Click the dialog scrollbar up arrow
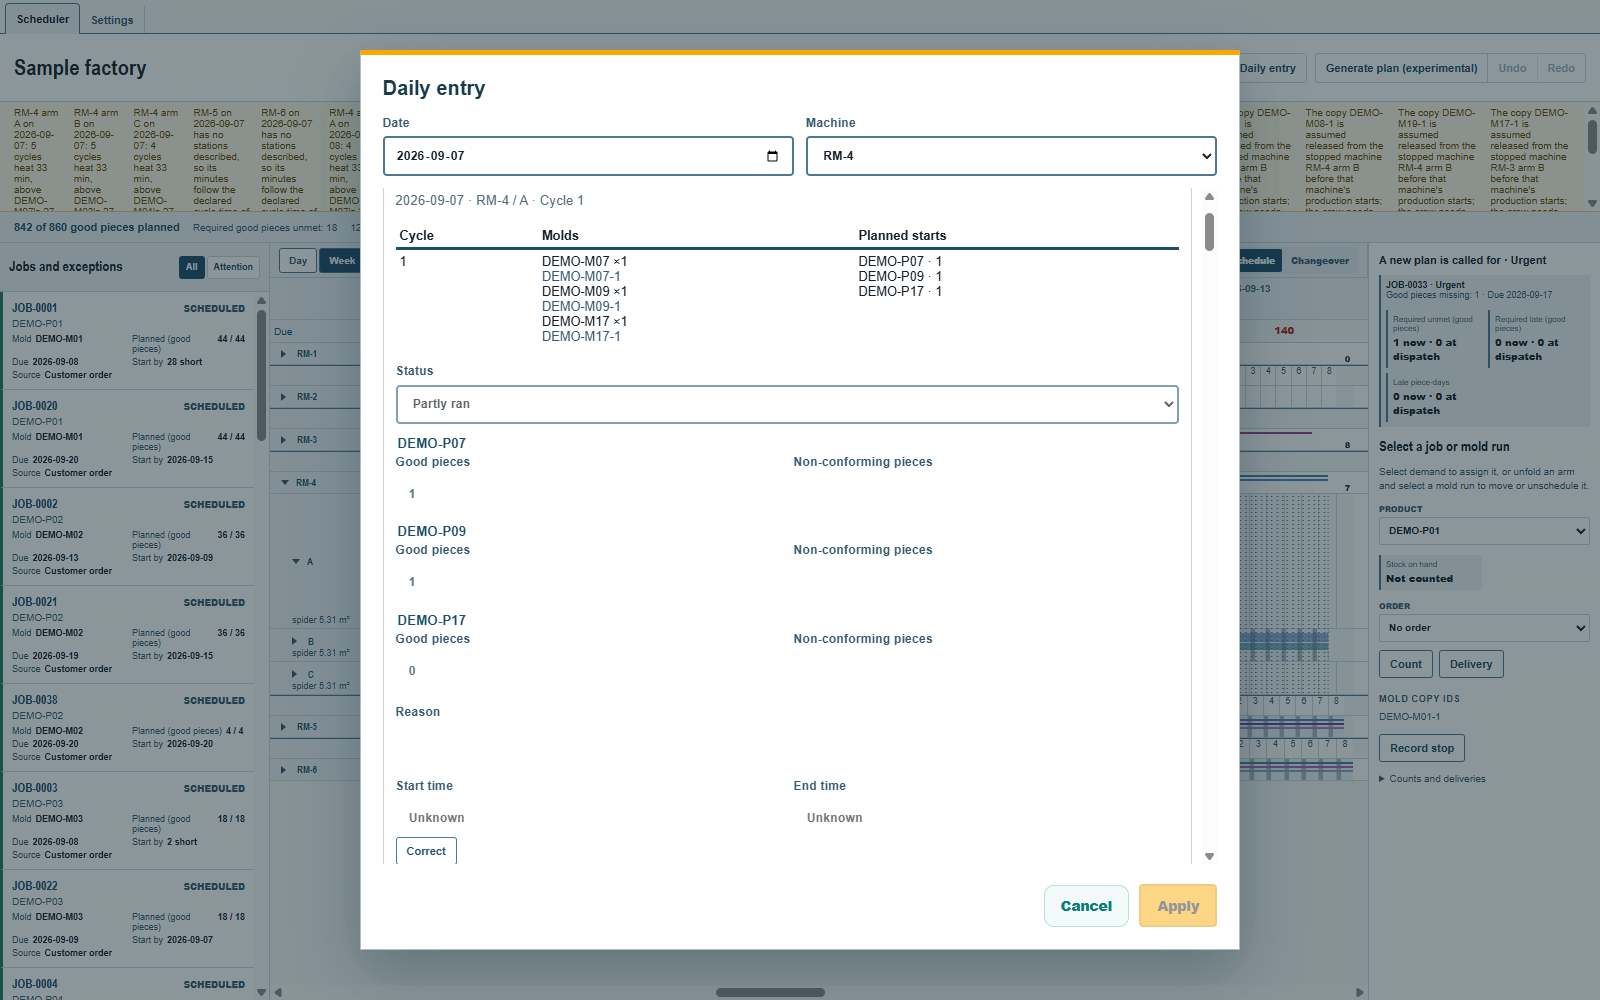Image resolution: width=1600 pixels, height=1000 pixels. [x=1209, y=197]
